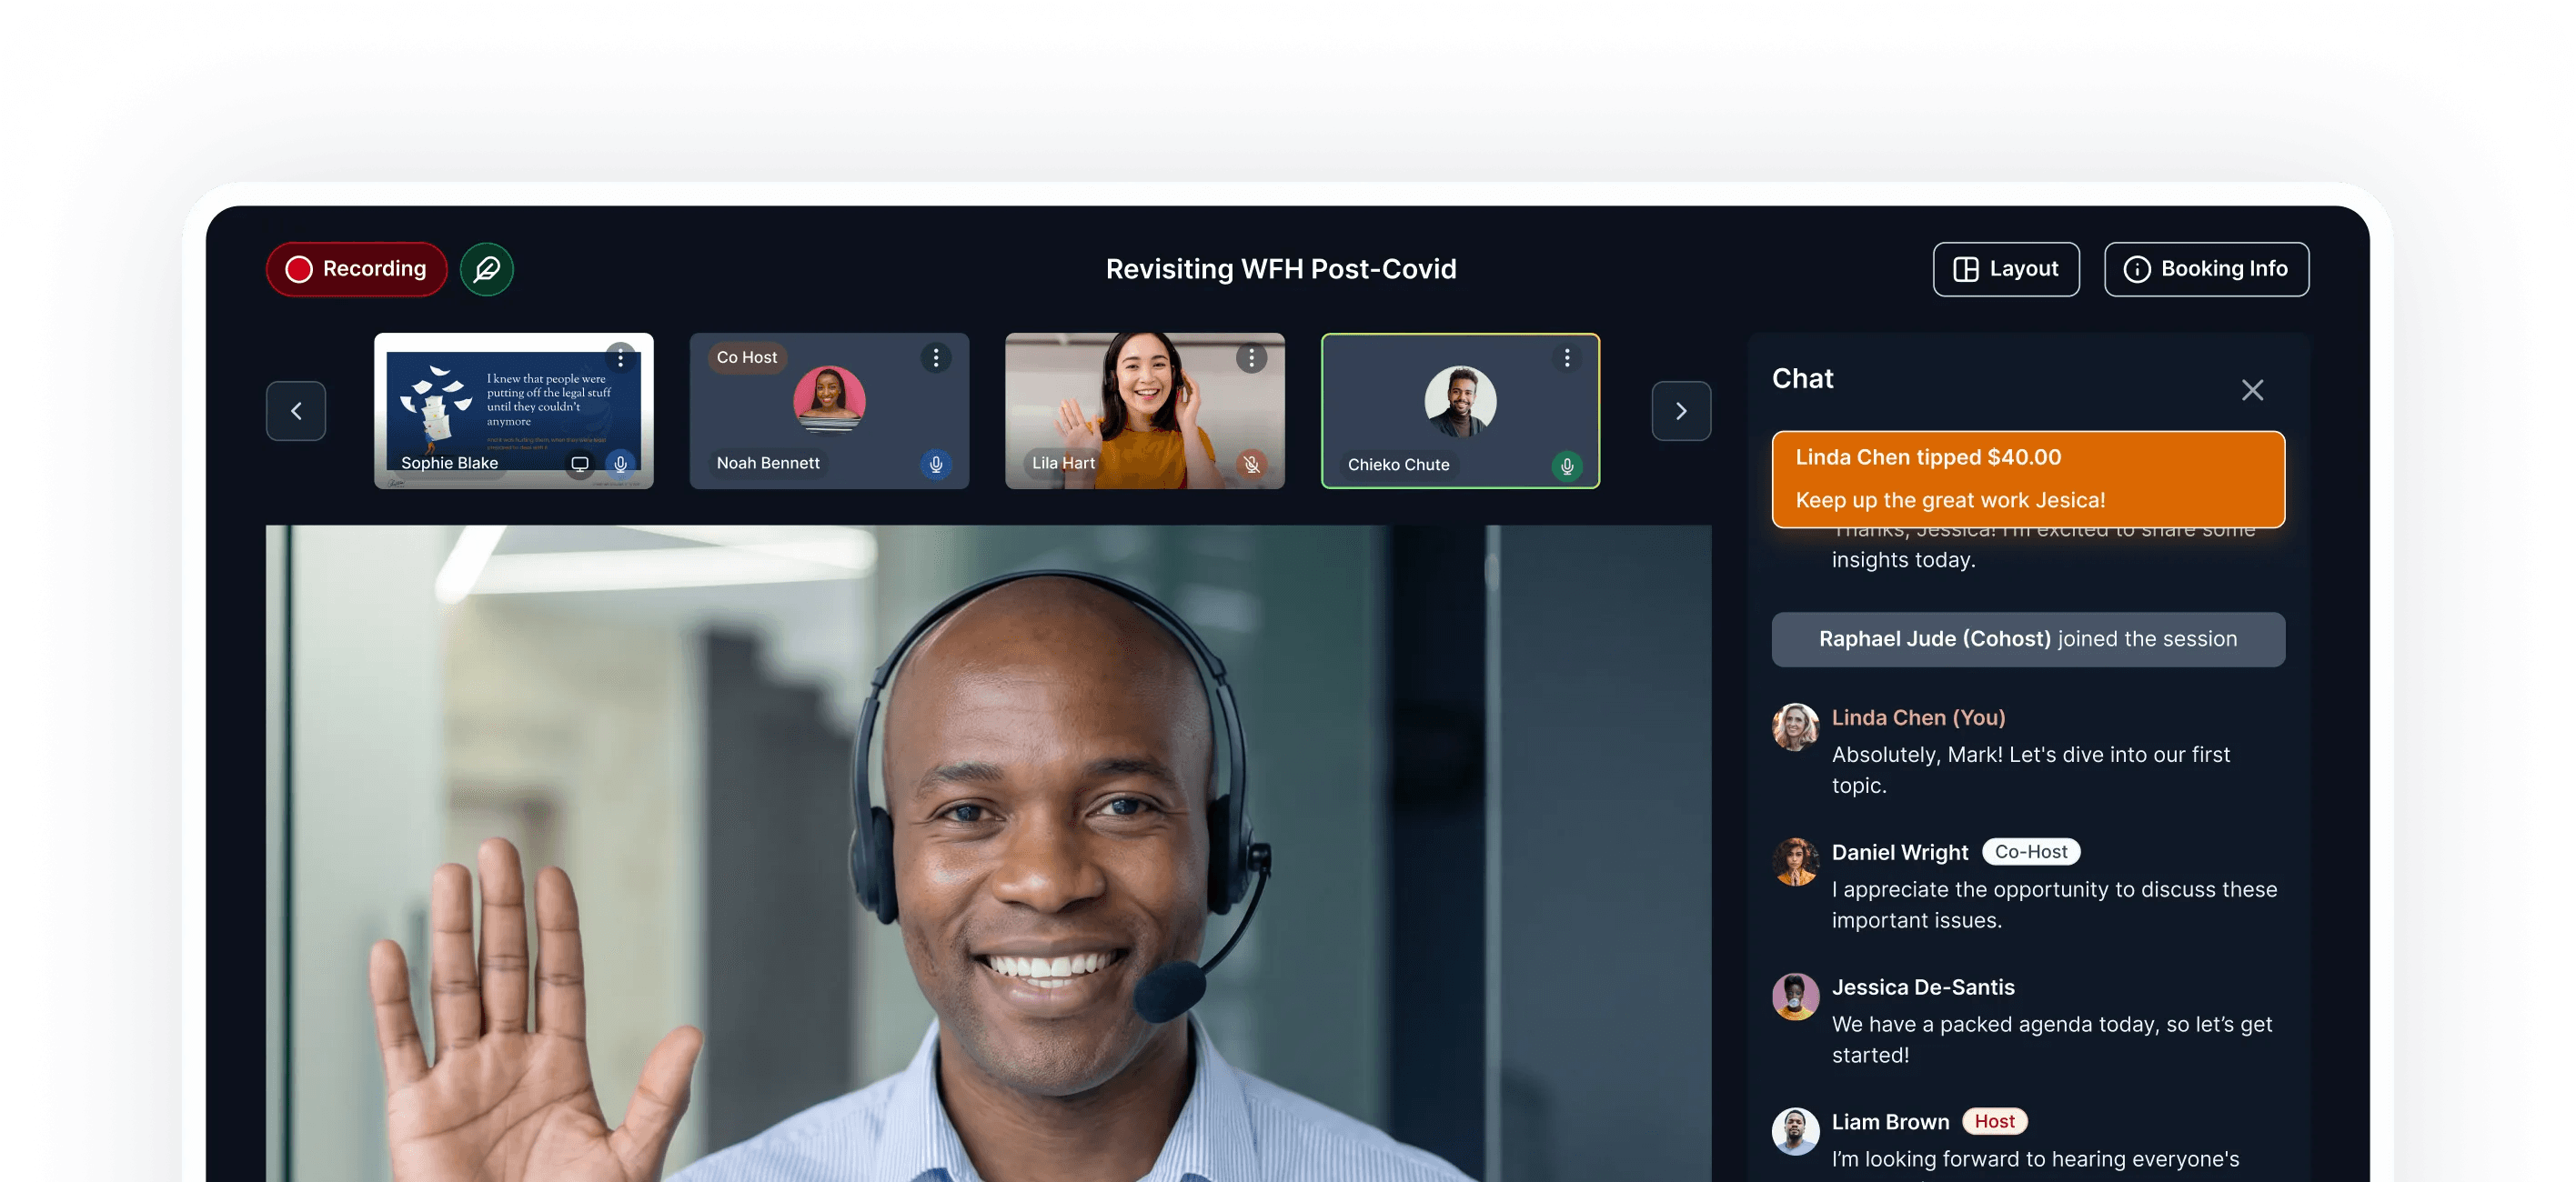Click the Chieko Chute name label
Screen dimensions: 2576x1182
[1398, 465]
